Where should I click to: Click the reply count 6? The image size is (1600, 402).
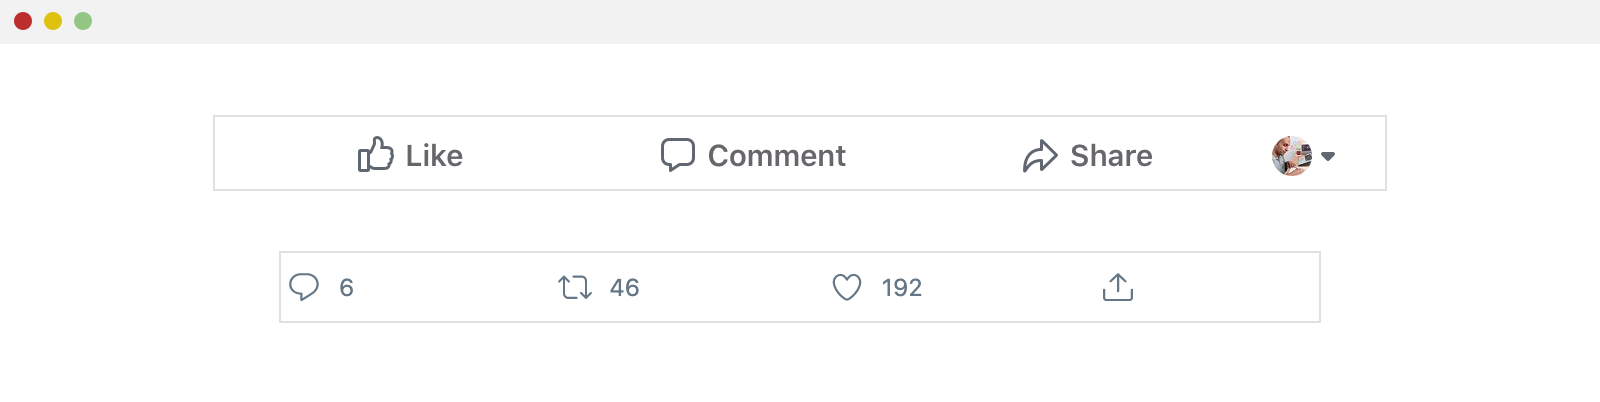tap(346, 288)
